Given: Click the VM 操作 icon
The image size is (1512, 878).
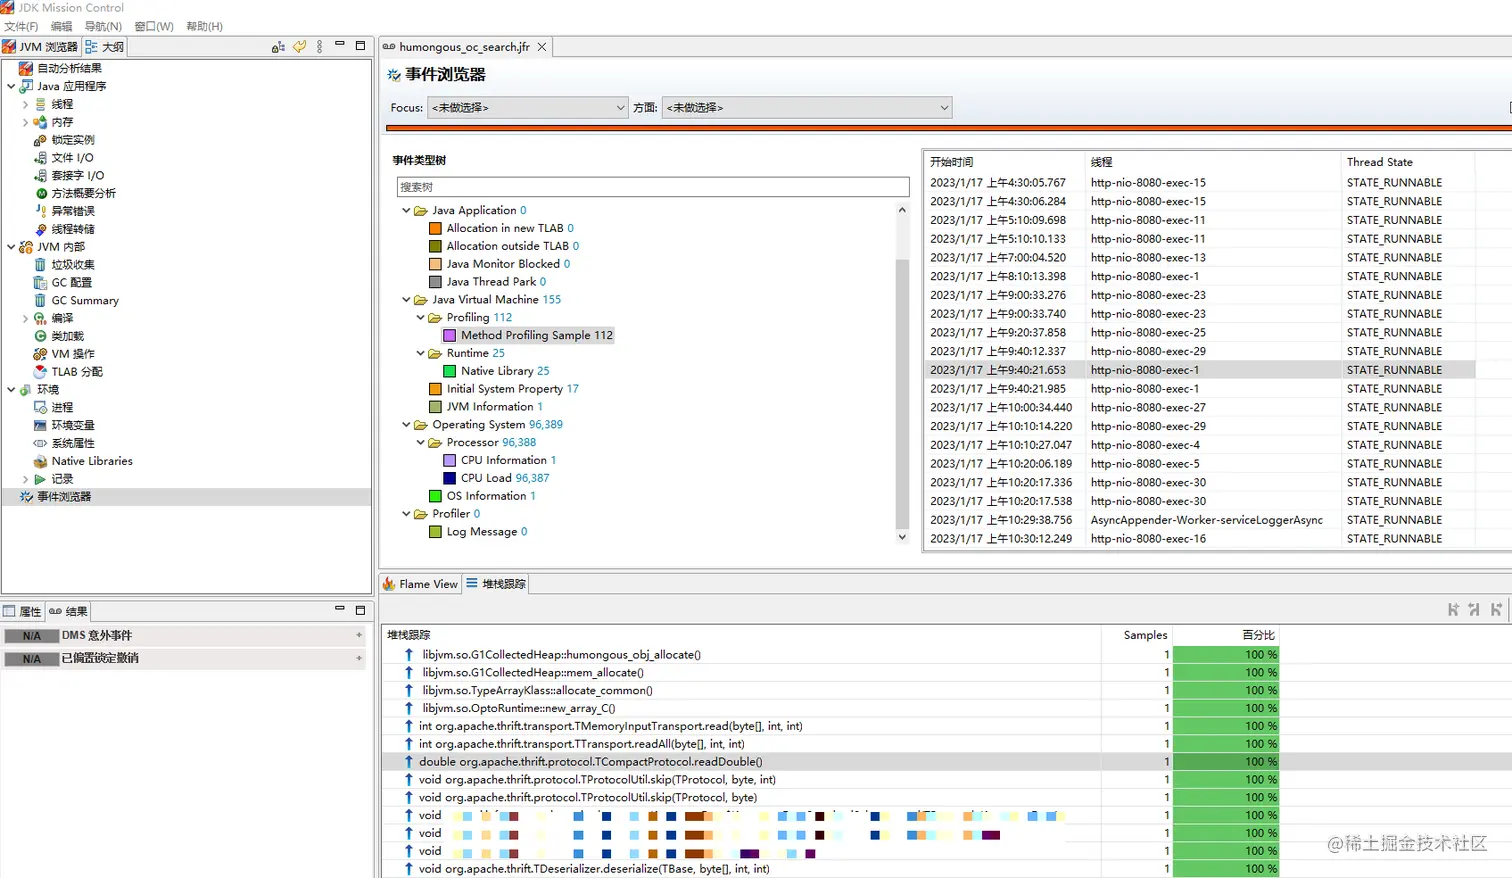Looking at the screenshot, I should click(40, 354).
